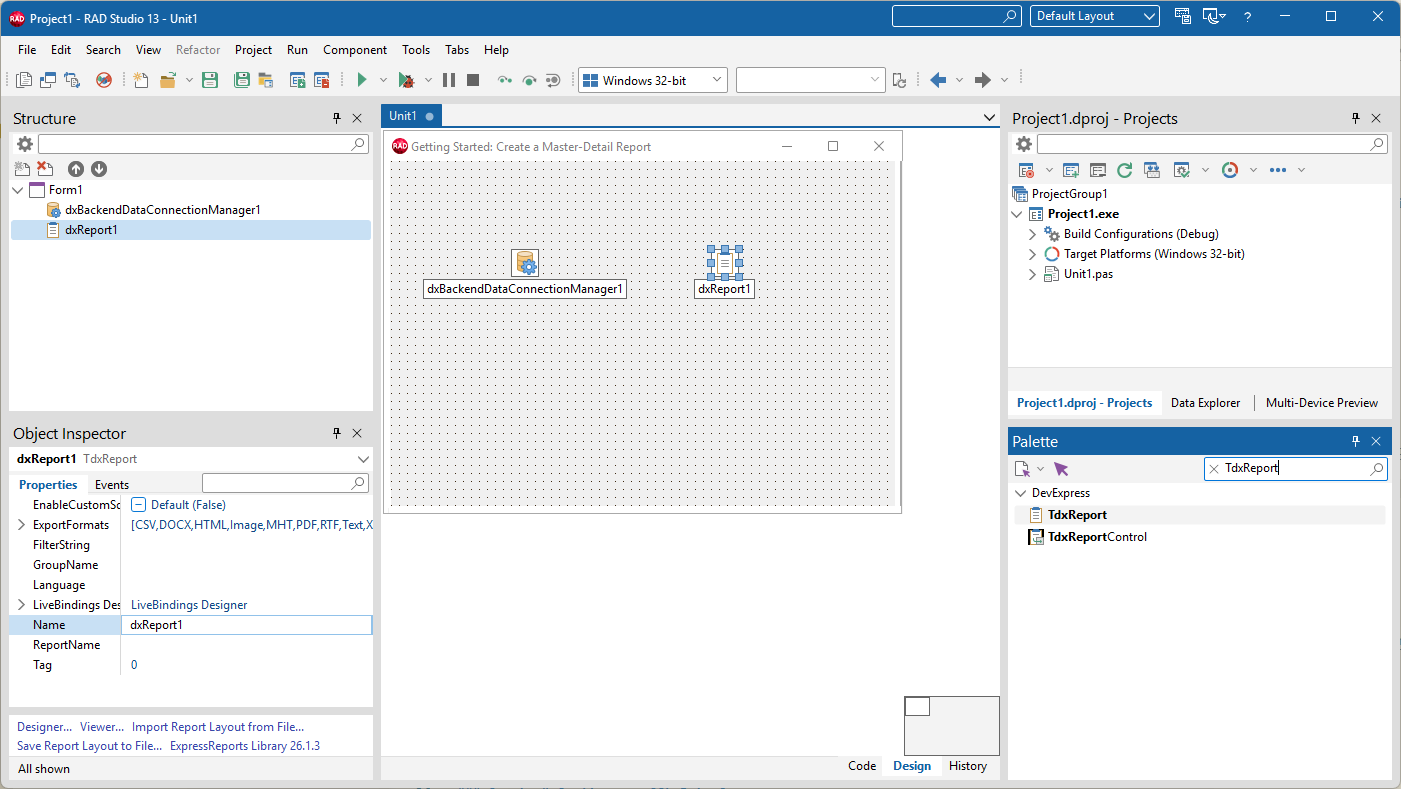The height and width of the screenshot is (789, 1401).
Task: Pin the Structure panel
Action: tap(337, 118)
